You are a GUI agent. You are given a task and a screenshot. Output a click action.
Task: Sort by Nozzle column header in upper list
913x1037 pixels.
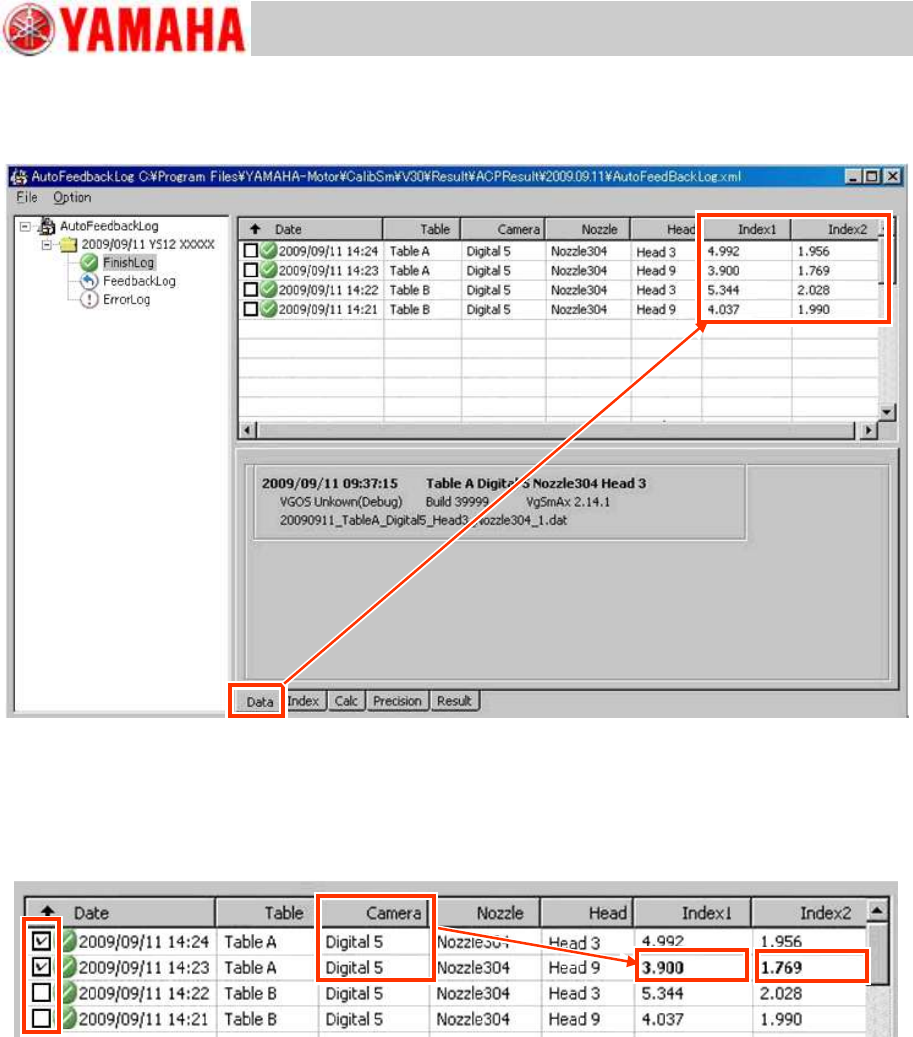coord(588,229)
